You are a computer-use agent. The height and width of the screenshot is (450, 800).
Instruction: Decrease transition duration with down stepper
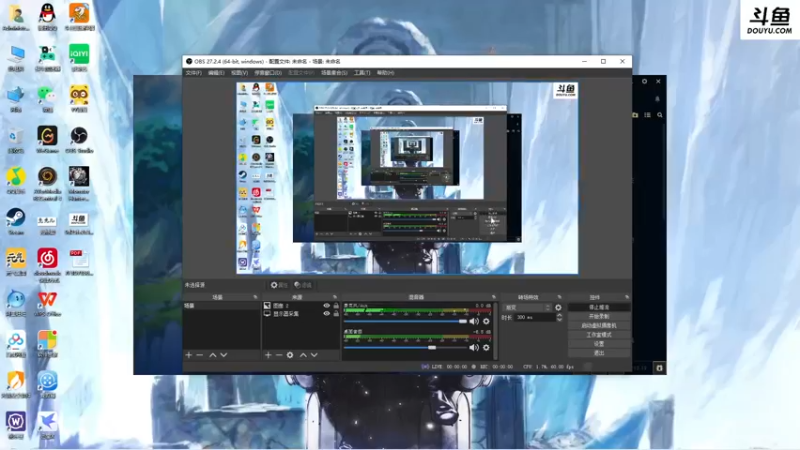coord(559,319)
